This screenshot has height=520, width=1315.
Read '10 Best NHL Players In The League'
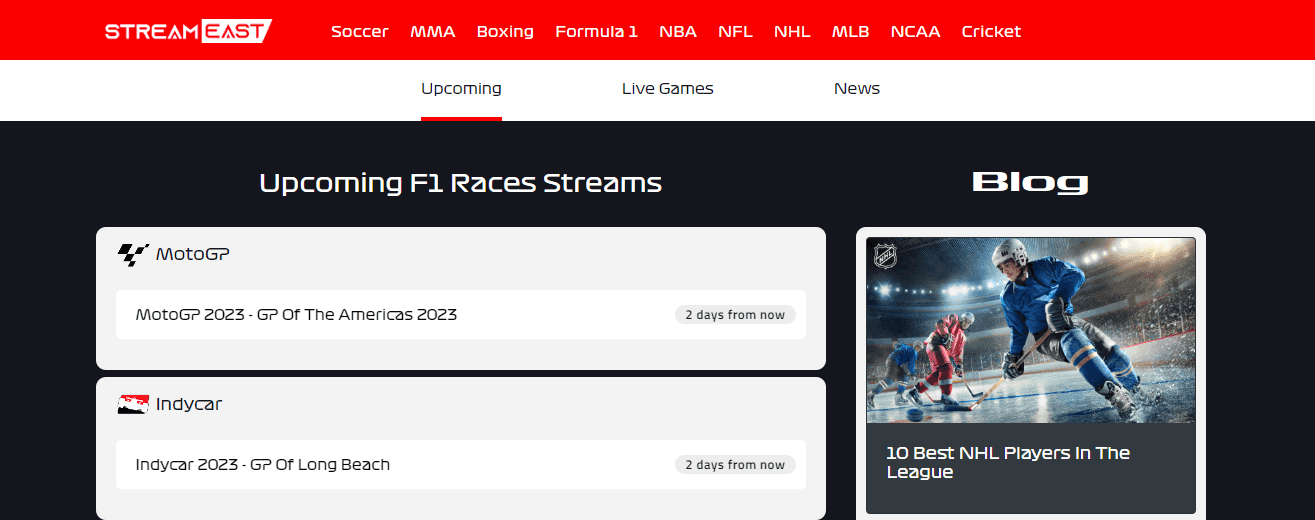[x=1008, y=462]
